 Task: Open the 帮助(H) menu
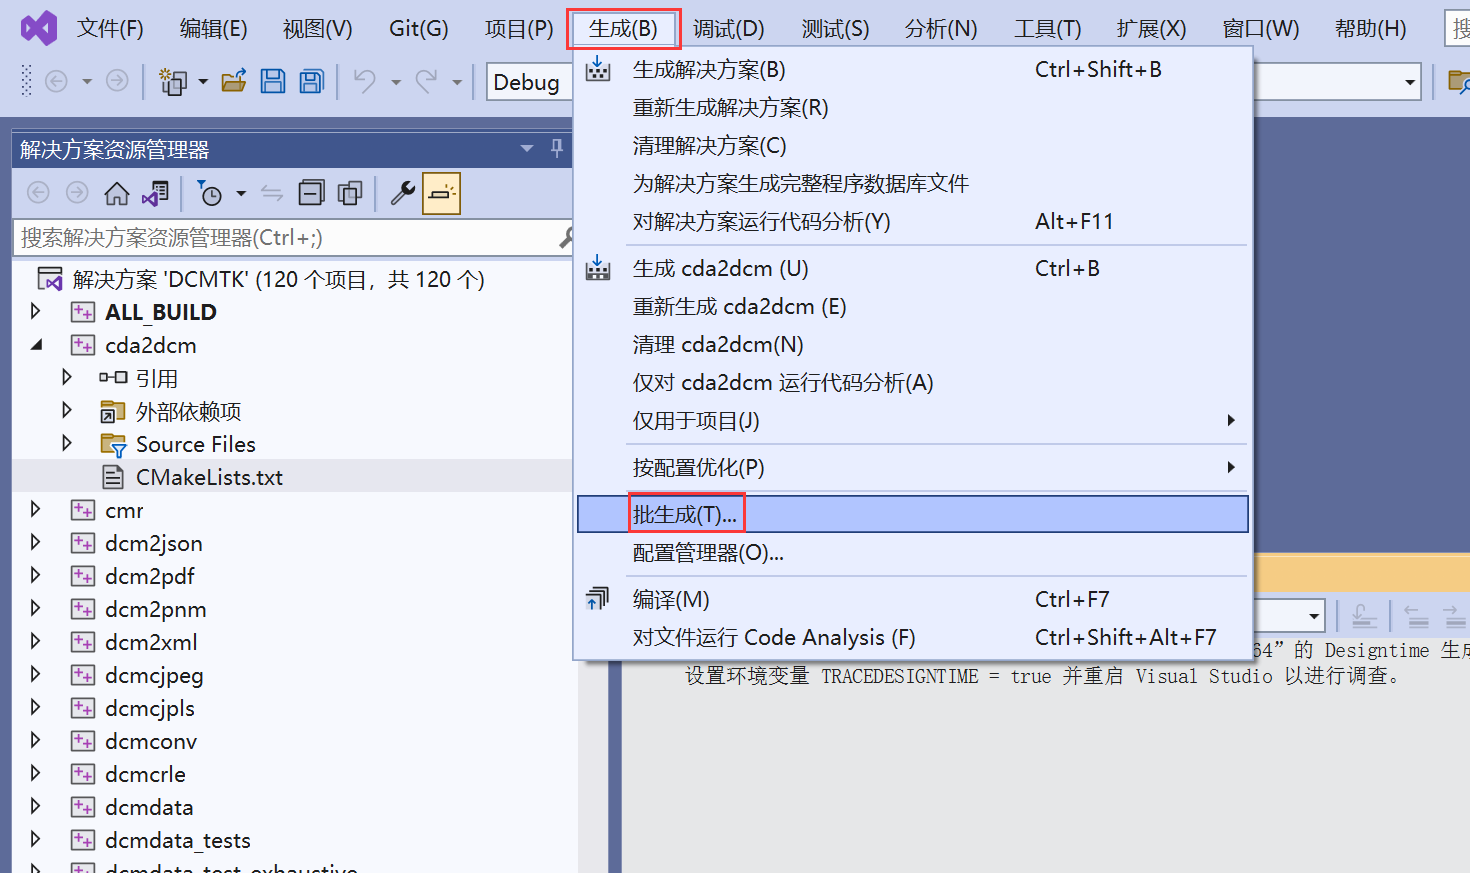click(x=1370, y=28)
